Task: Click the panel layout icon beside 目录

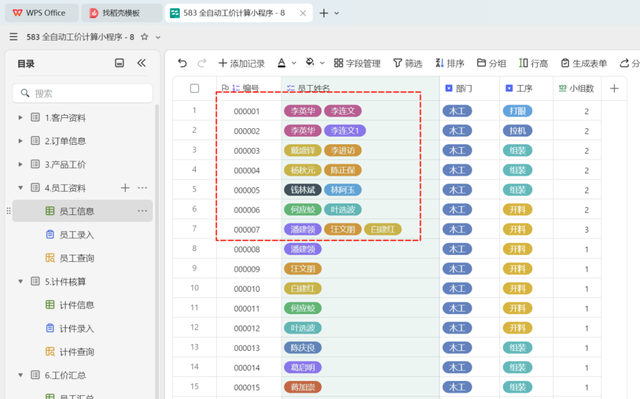Action: pyautogui.click(x=119, y=63)
